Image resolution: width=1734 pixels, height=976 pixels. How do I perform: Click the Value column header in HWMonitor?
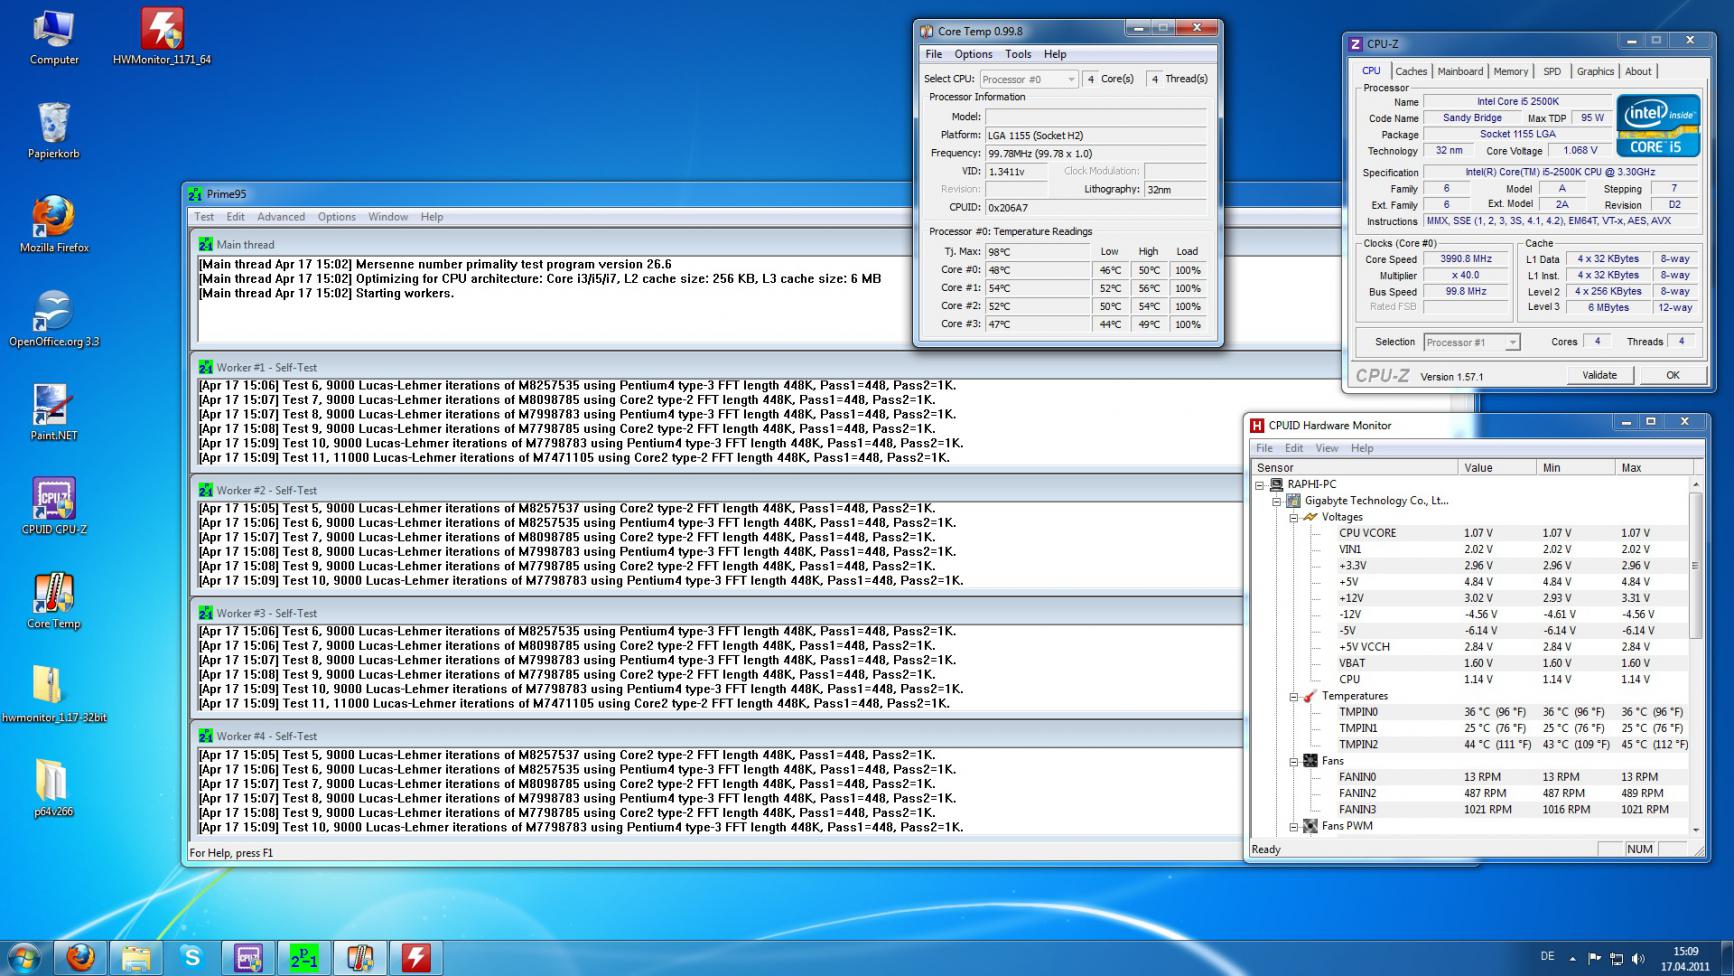1497,467
